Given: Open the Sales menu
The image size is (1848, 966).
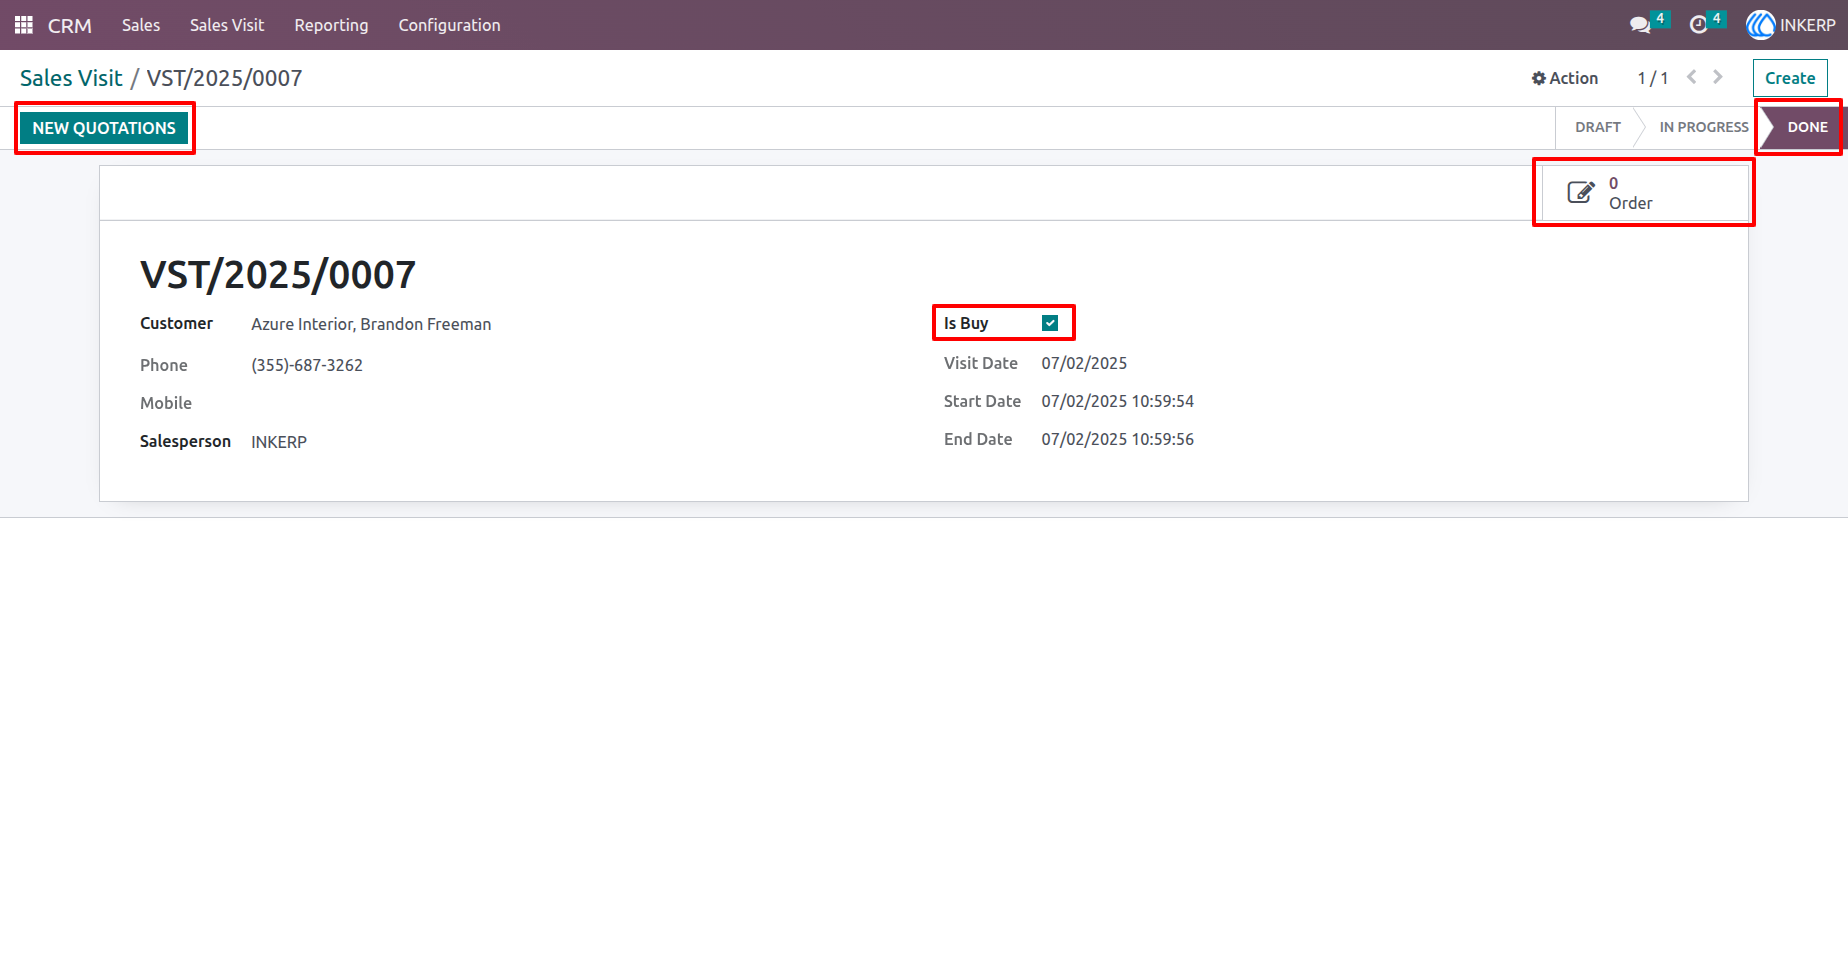Looking at the screenshot, I should [141, 25].
